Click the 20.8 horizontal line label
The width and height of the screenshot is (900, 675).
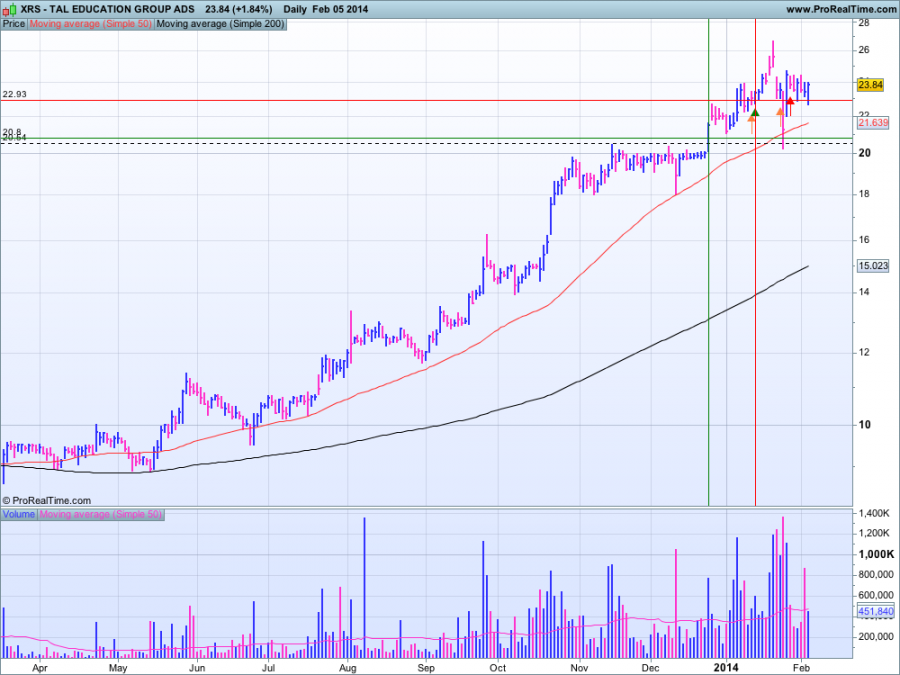click(x=11, y=132)
